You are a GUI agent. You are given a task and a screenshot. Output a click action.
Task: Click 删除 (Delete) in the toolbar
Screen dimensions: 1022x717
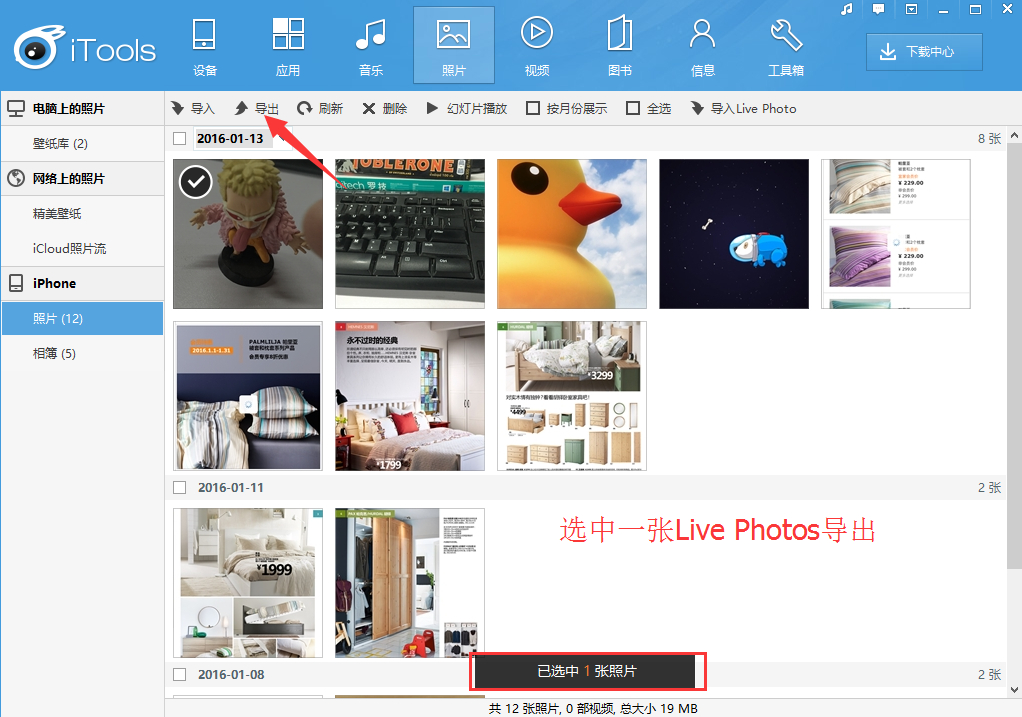(385, 108)
